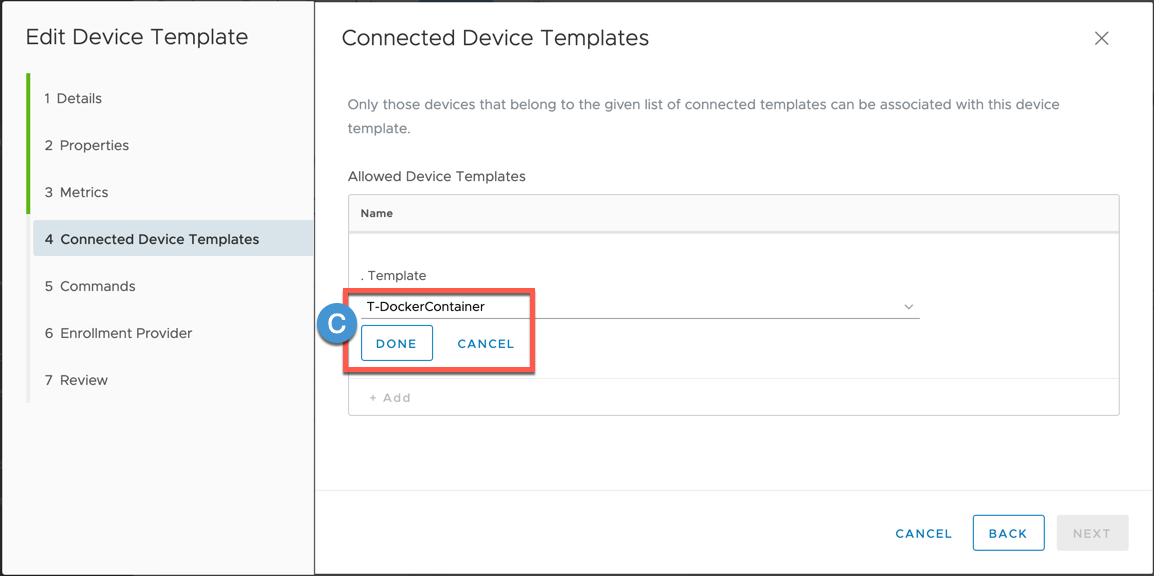Expand the Template dropdown chevron arrow
The image size is (1154, 576).
(908, 307)
